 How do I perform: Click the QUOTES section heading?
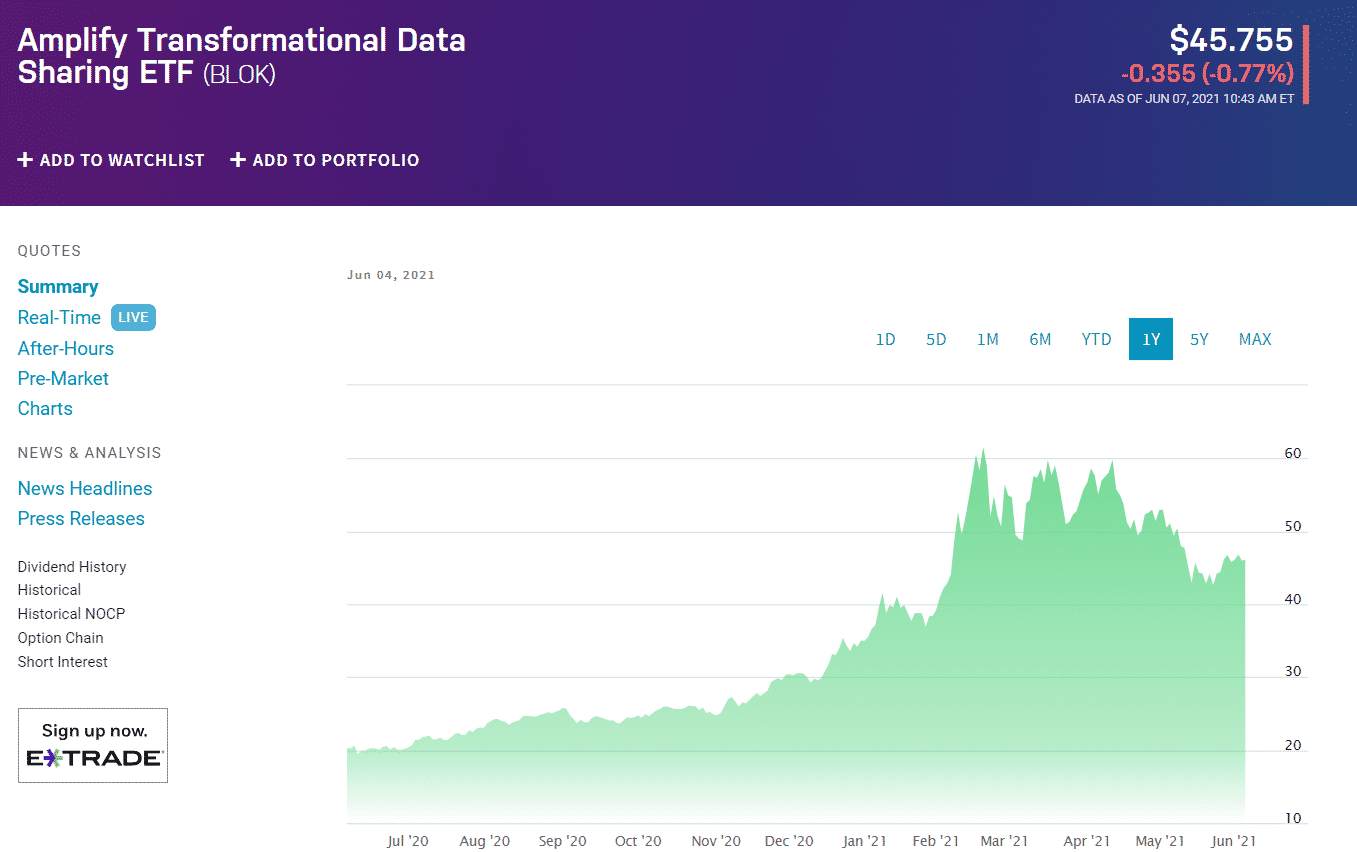(49, 251)
